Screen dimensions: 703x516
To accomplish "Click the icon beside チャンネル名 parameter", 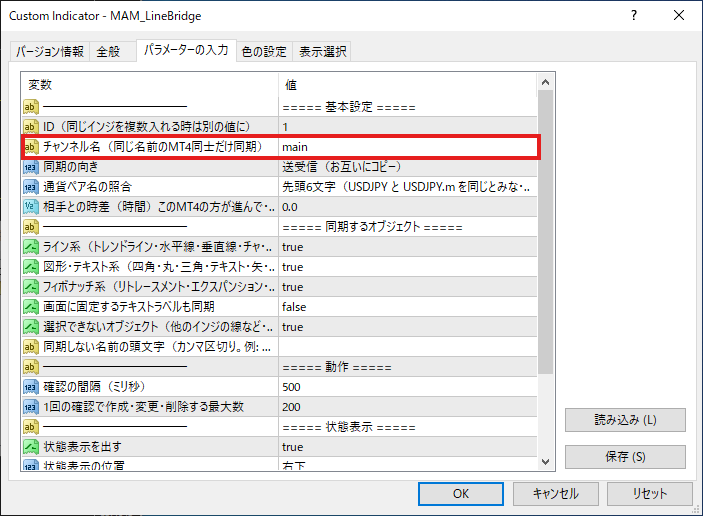I will 31,147.
